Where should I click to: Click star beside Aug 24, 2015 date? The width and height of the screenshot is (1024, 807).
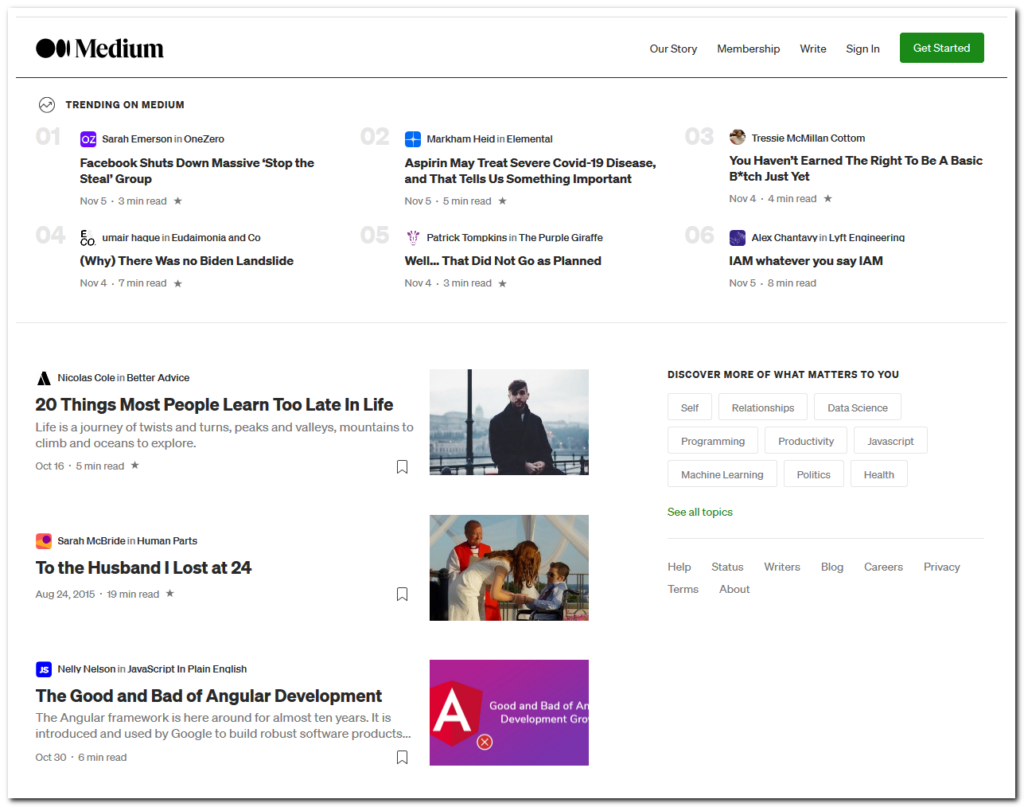[x=170, y=593]
